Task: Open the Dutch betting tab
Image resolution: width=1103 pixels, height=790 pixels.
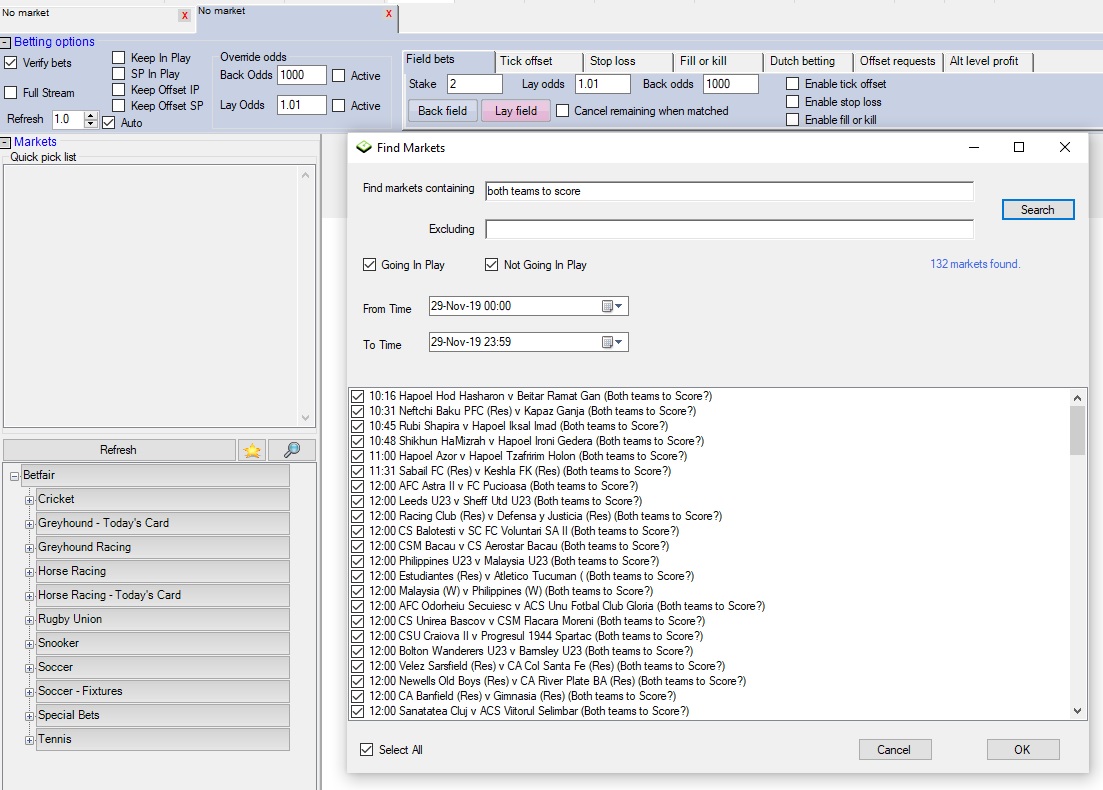Action: 802,61
